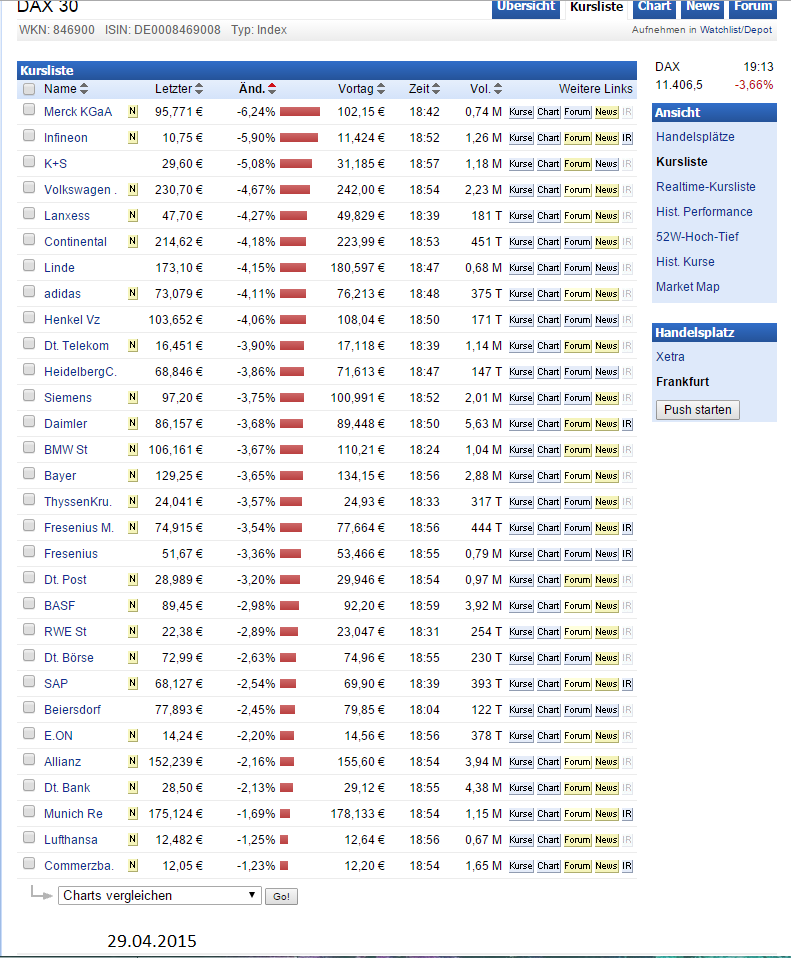The image size is (791, 958).
Task: Click the N badge beside Allianz
Action: click(133, 761)
